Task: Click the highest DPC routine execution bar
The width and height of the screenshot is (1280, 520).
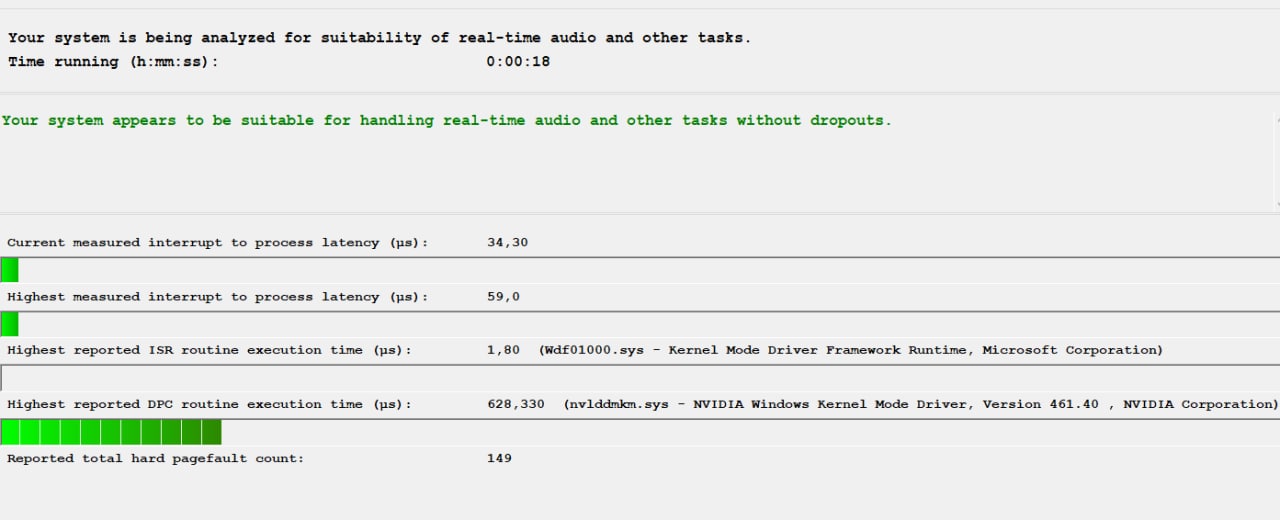Action: pyautogui.click(x=640, y=432)
